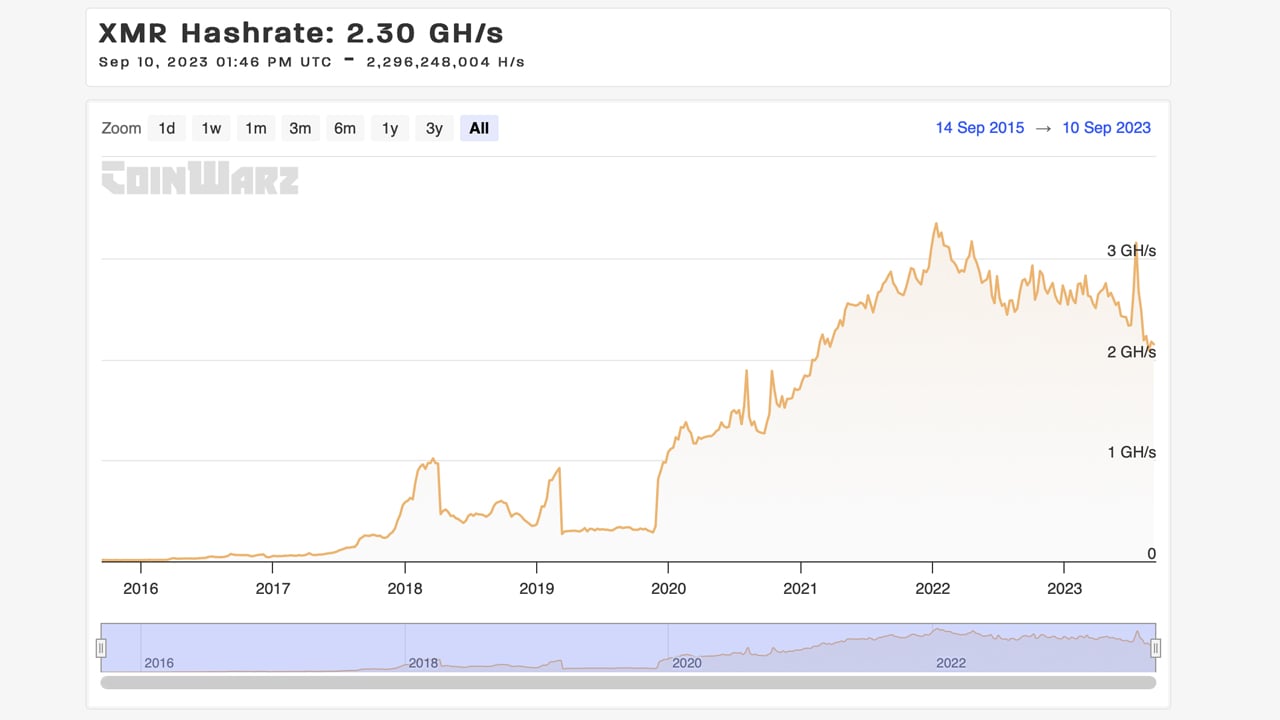
Task: Choose the 3m zoom option
Action: point(300,128)
